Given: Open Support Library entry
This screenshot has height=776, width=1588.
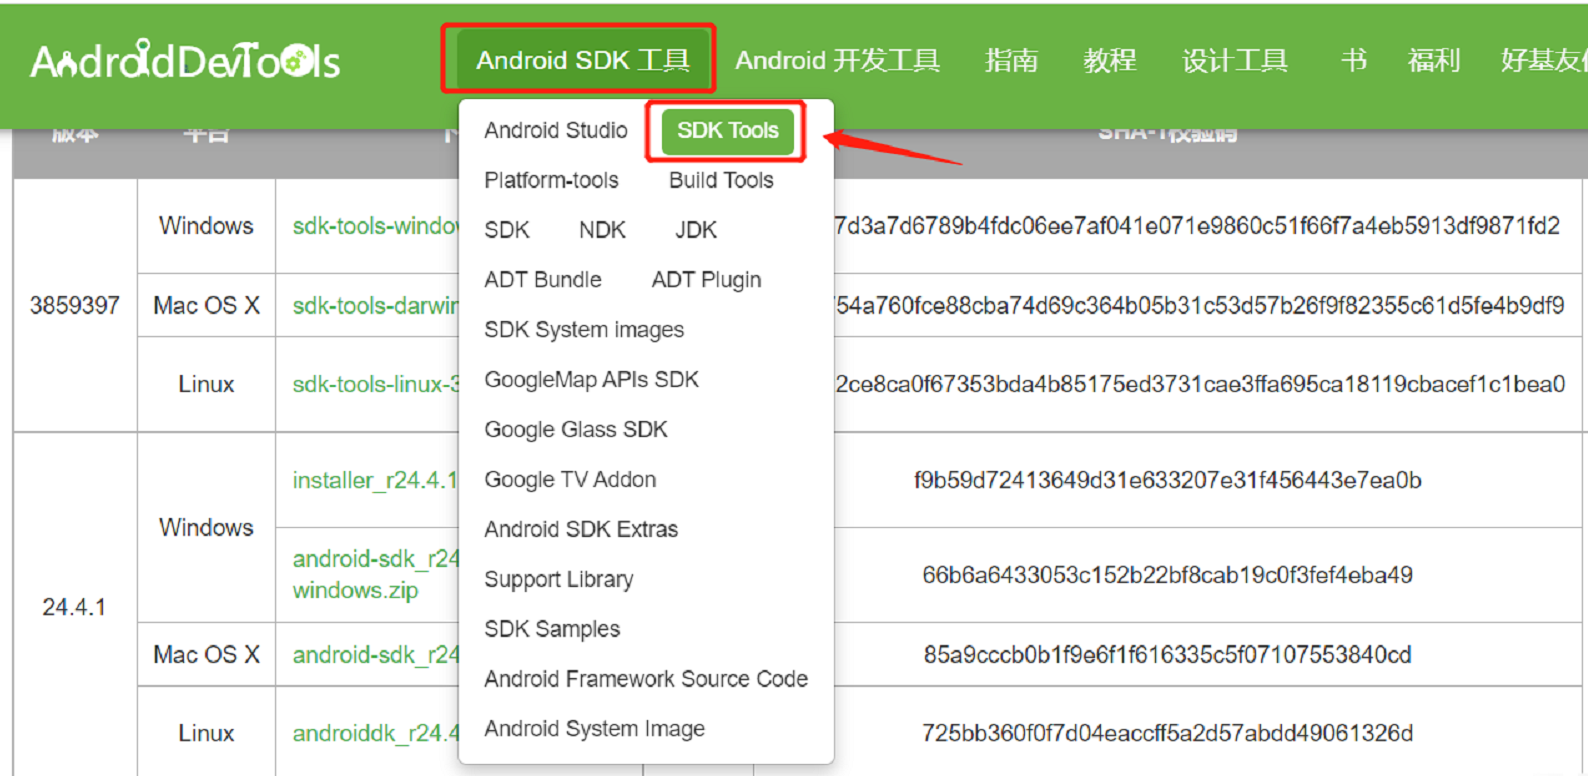Looking at the screenshot, I should 559,579.
